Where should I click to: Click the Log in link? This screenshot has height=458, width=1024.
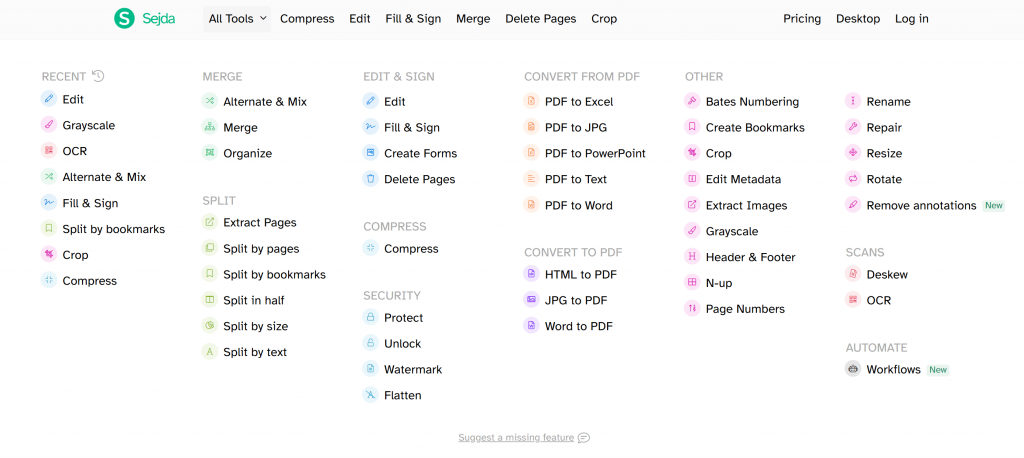tap(912, 19)
